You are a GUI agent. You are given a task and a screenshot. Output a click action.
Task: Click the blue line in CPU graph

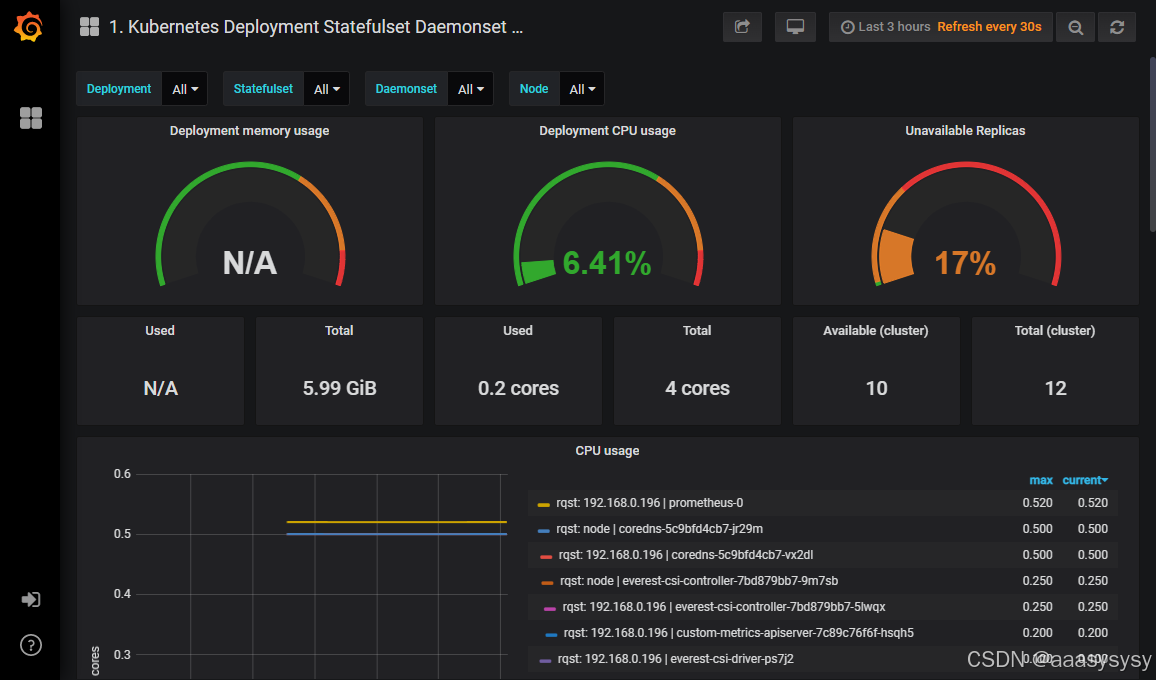coord(397,534)
